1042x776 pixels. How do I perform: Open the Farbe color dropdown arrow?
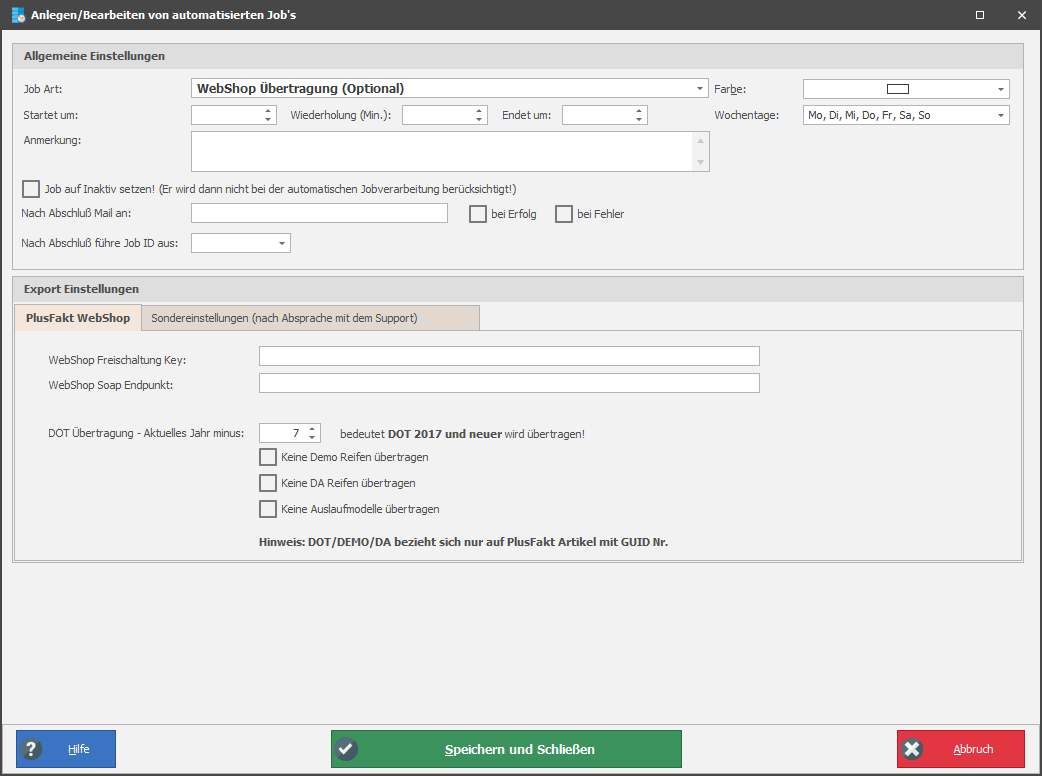pyautogui.click(x=1000, y=89)
